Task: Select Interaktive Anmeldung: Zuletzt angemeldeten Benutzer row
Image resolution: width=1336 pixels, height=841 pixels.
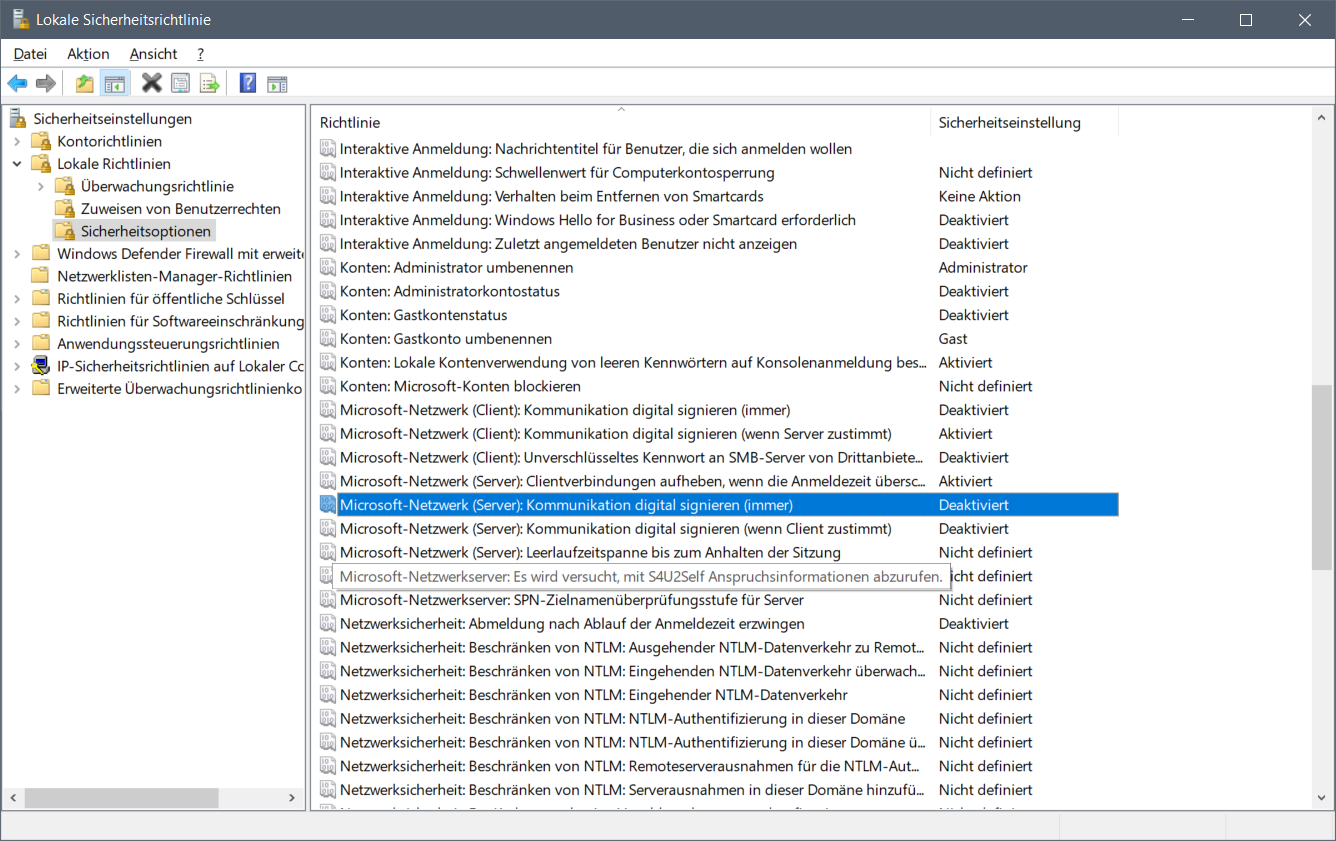Action: (x=568, y=244)
